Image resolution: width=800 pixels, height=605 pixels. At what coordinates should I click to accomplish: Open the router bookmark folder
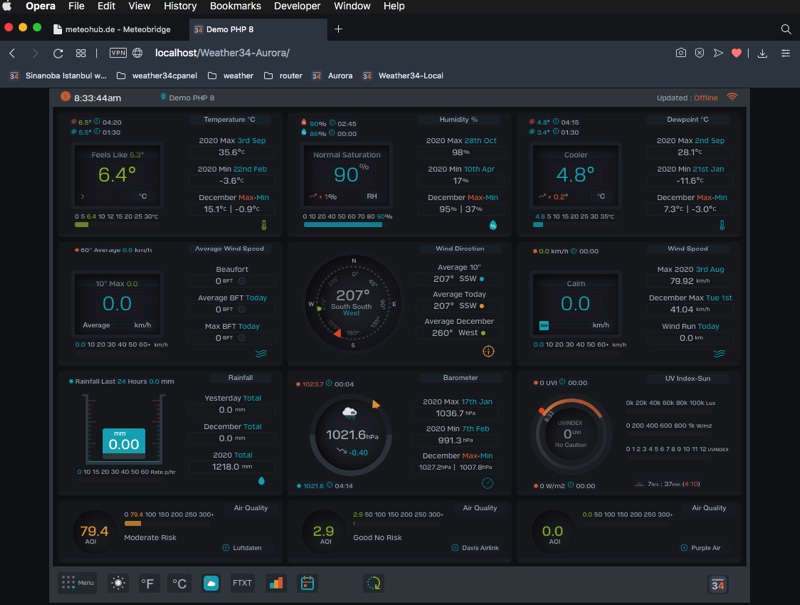[283, 75]
